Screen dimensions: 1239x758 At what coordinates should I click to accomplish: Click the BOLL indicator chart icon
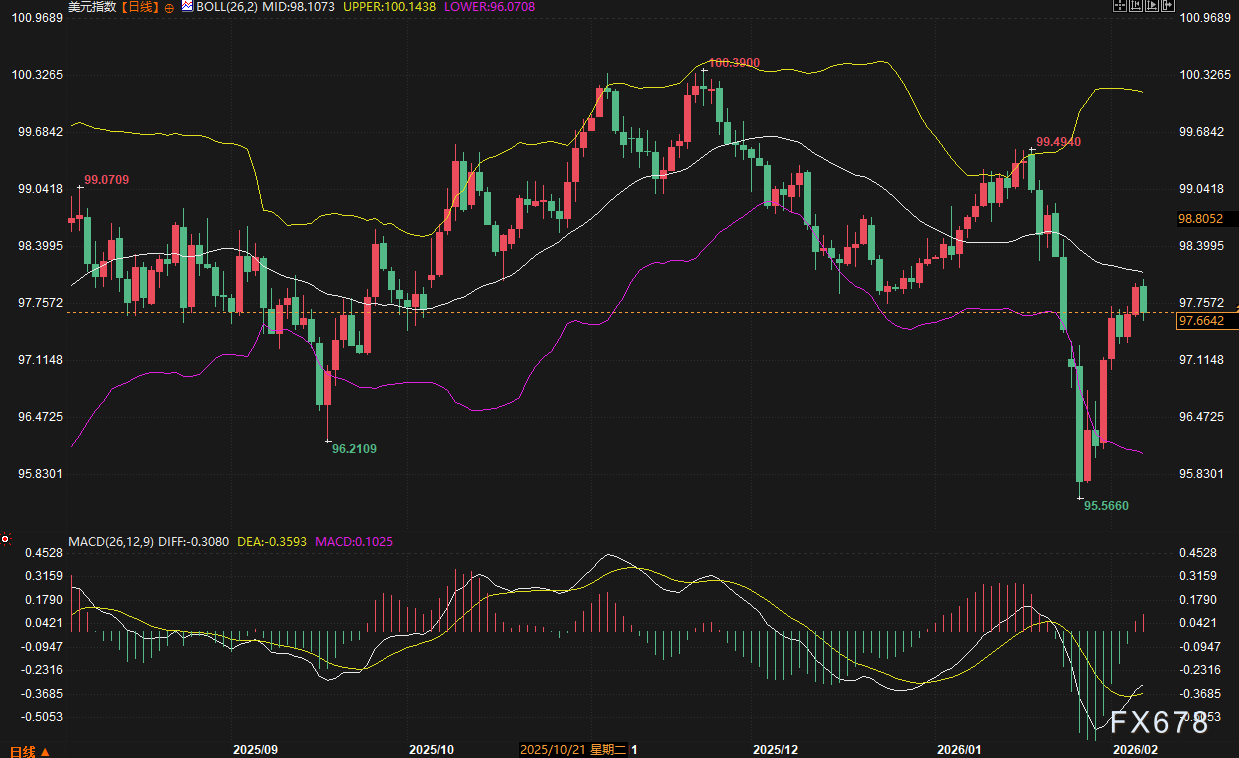point(188,7)
